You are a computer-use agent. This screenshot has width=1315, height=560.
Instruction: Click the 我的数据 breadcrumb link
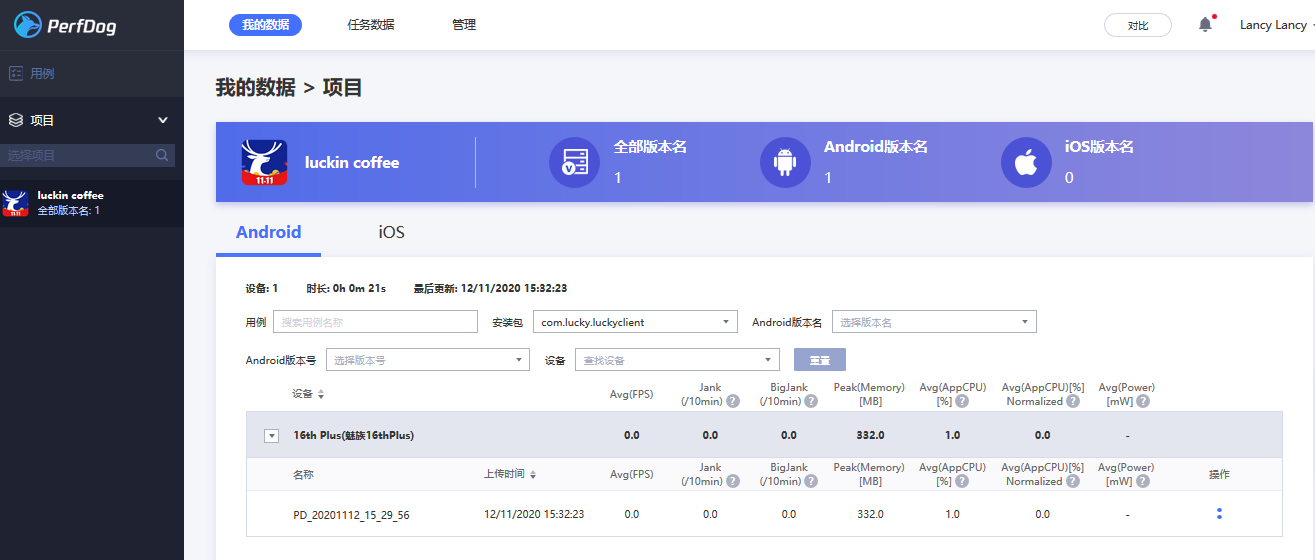coord(256,88)
